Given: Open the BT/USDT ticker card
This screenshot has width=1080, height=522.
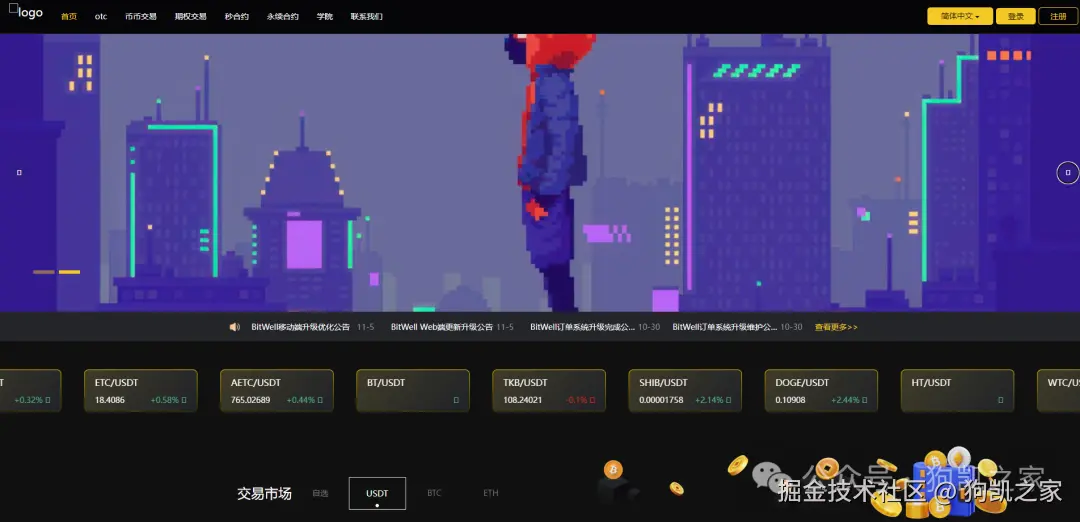Looking at the screenshot, I should tap(413, 390).
